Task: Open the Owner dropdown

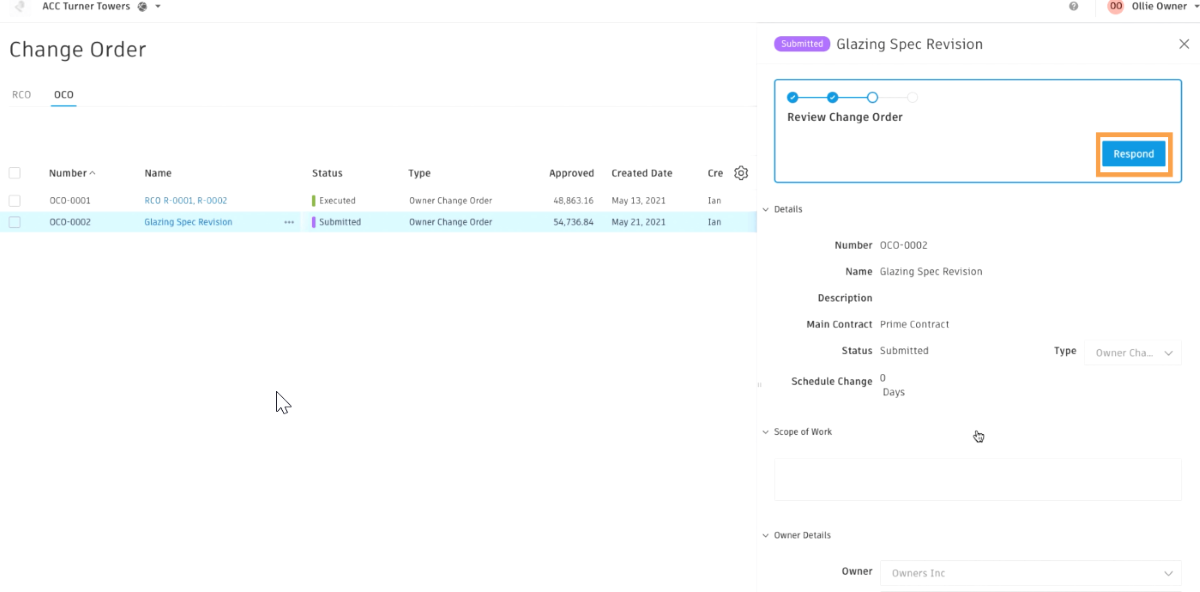Action: pyautogui.click(x=1031, y=573)
